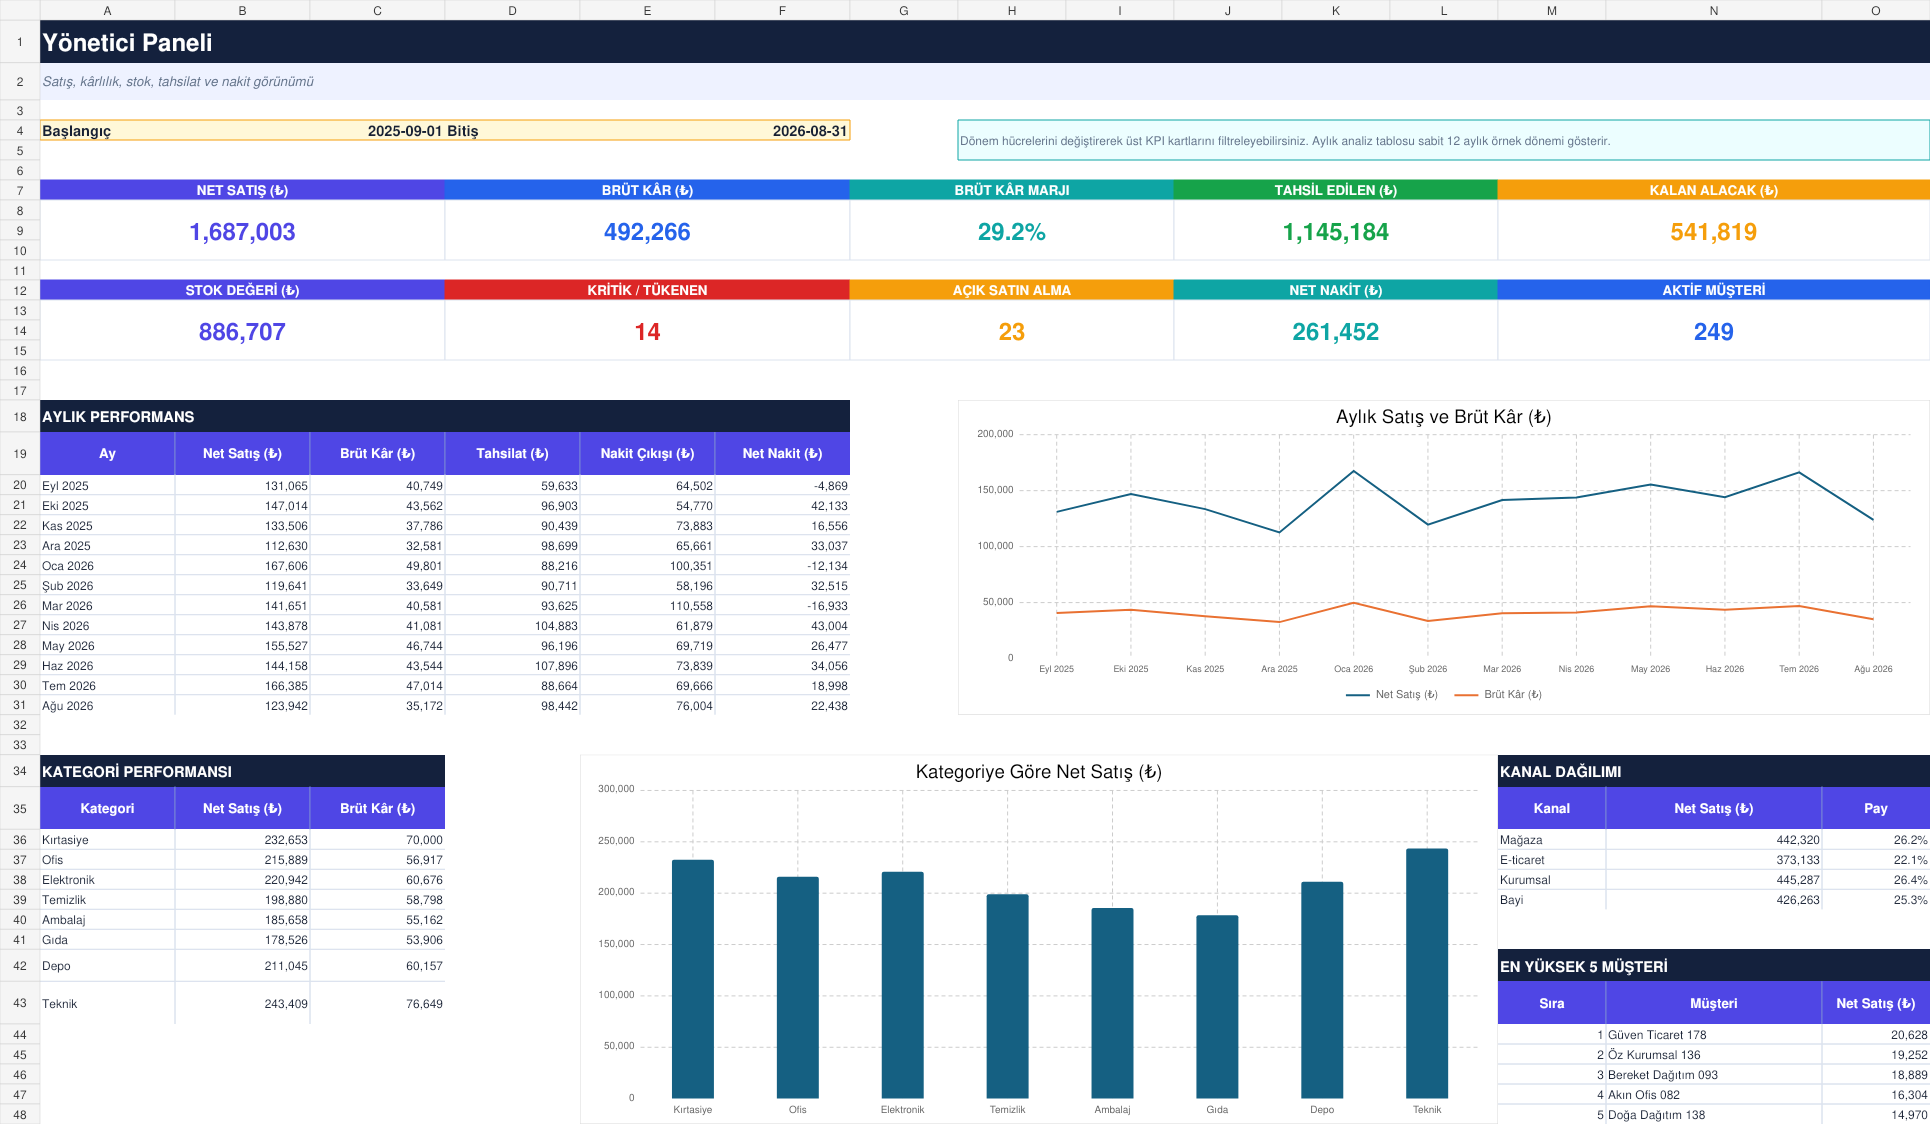Click the period filter note text box
Image resolution: width=1930 pixels, height=1124 pixels.
point(1443,141)
